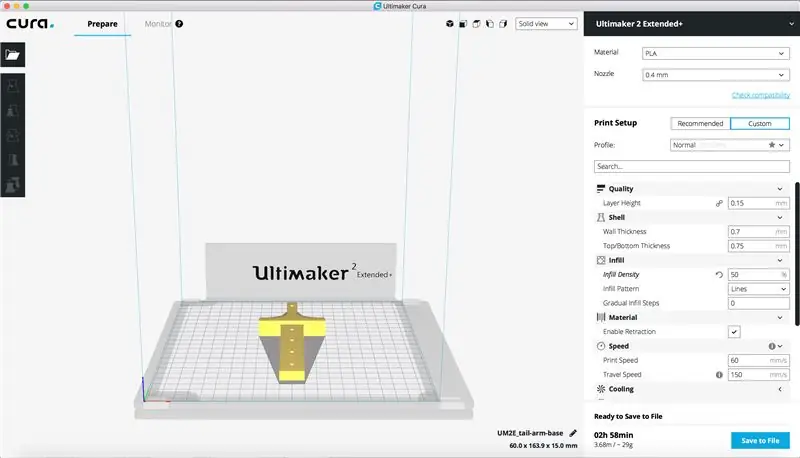Edit the Layer Height value 0.15

click(758, 203)
